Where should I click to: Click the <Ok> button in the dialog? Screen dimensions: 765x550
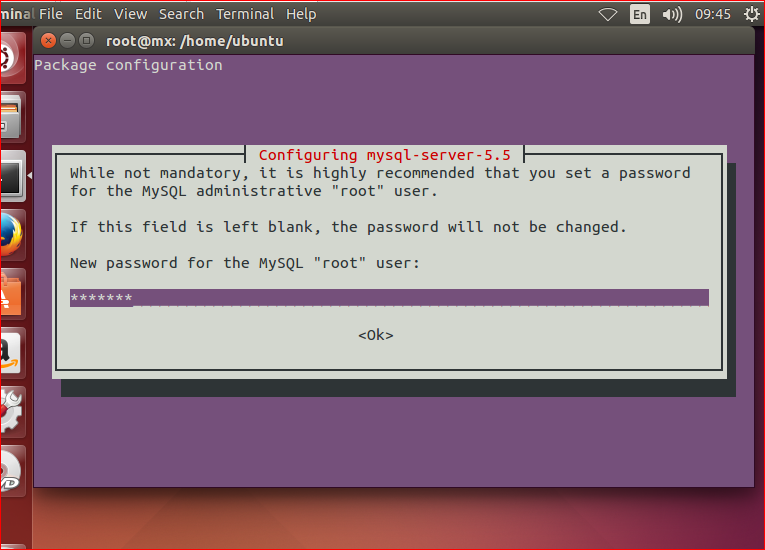pos(376,335)
